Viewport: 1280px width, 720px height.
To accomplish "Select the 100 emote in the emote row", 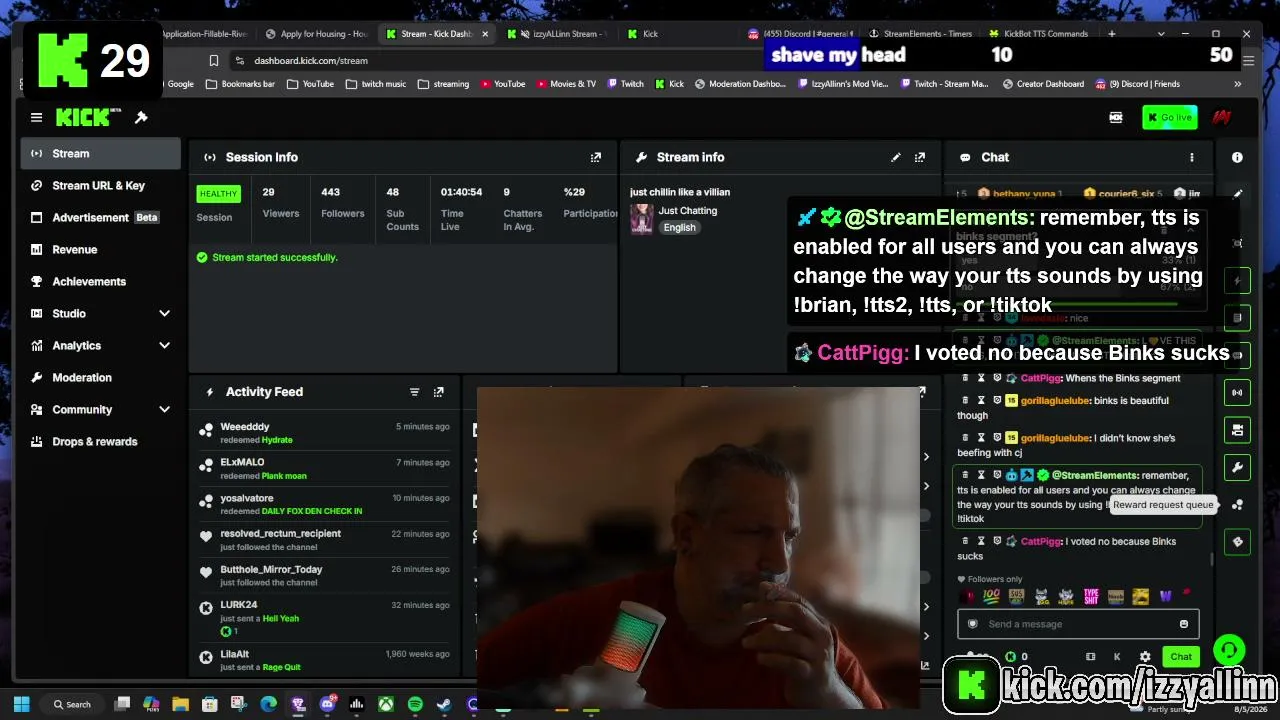I will click(x=992, y=597).
